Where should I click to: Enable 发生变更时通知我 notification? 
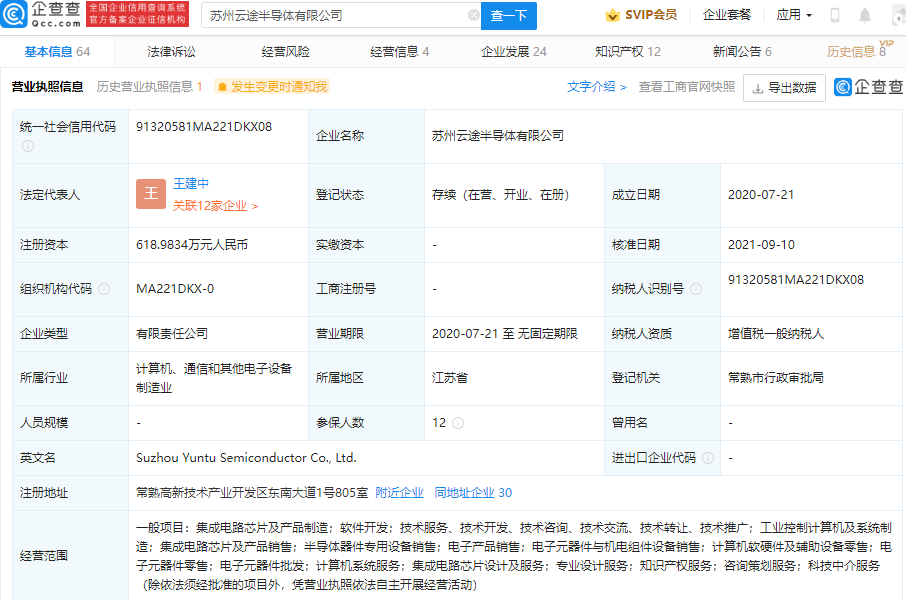272,87
